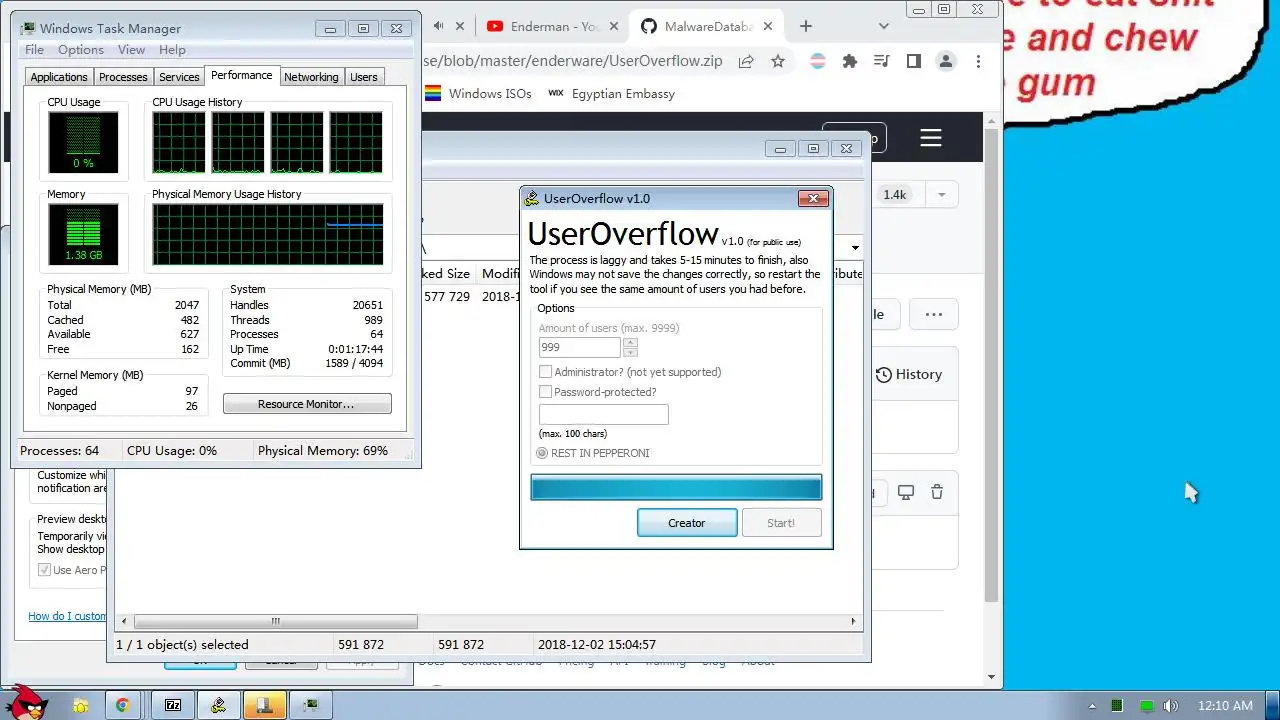
Task: Open Chrome media controls icon
Action: (881, 61)
